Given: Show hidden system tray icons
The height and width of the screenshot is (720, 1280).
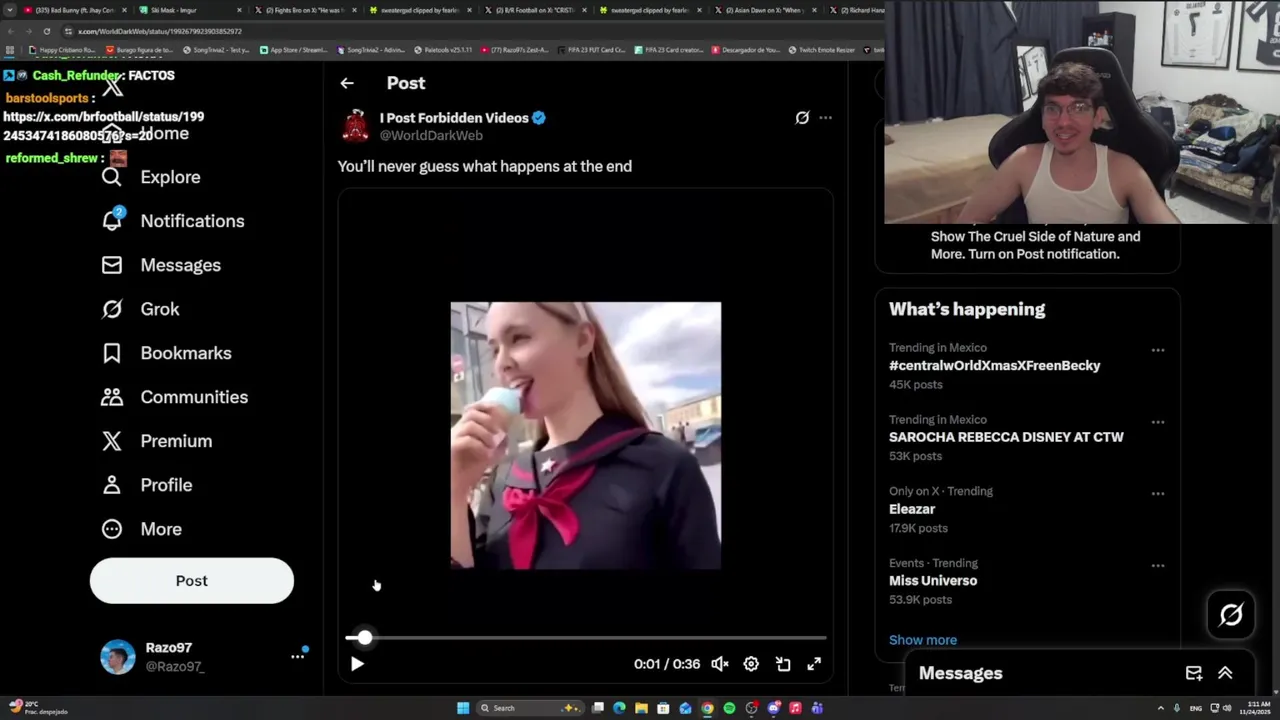Looking at the screenshot, I should pos(1161,708).
